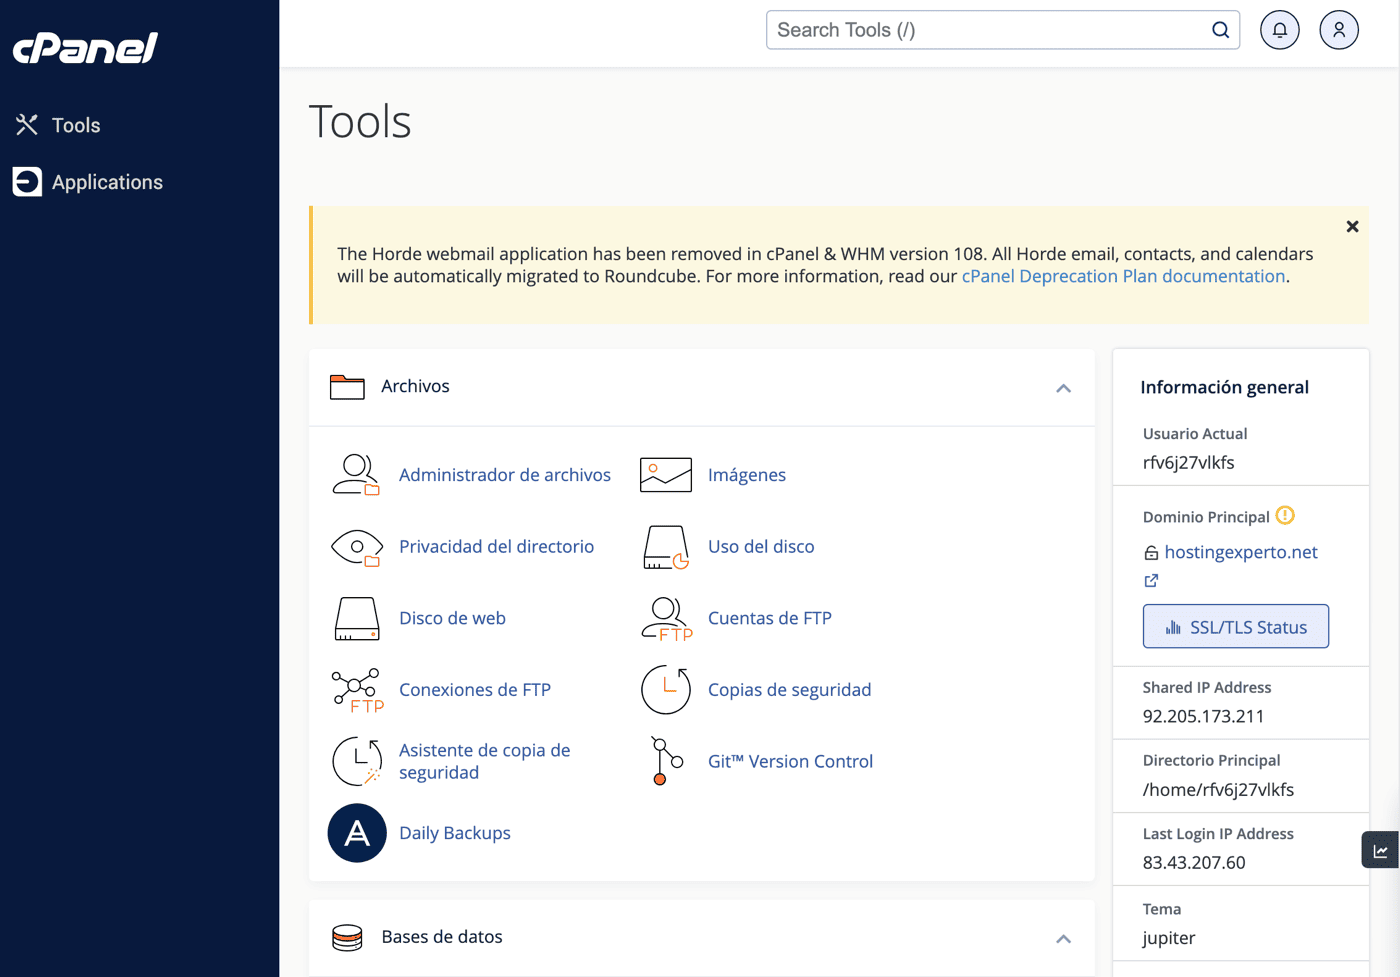The width and height of the screenshot is (1400, 977).
Task: Select Applications in the sidebar
Action: click(x=107, y=182)
